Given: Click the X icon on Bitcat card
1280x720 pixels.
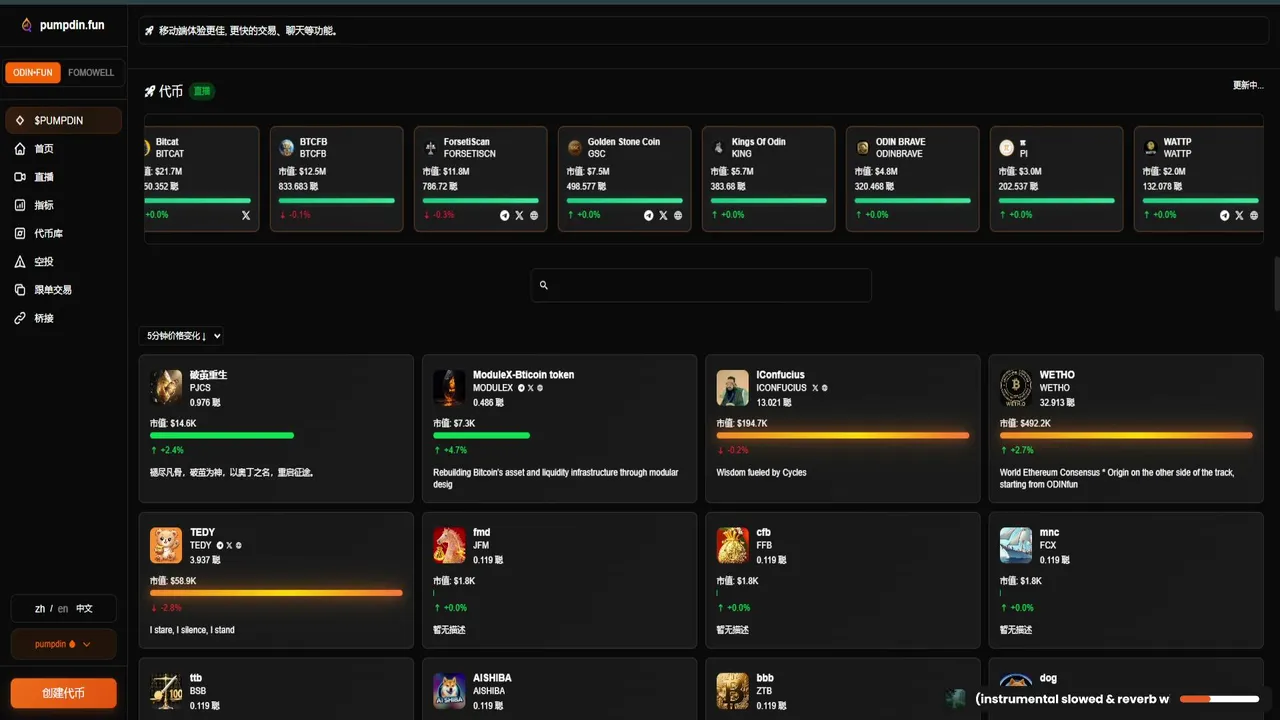Looking at the screenshot, I should (x=246, y=215).
